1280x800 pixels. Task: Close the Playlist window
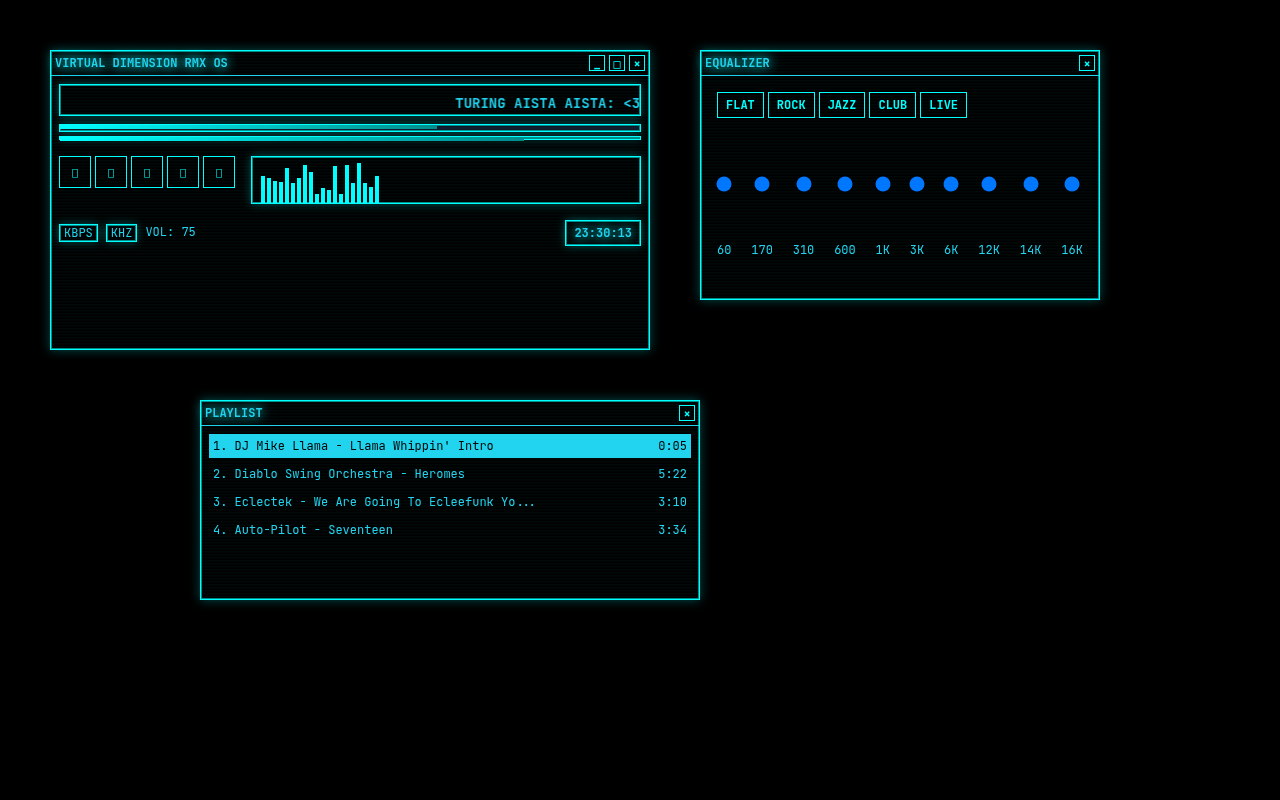pyautogui.click(x=687, y=413)
